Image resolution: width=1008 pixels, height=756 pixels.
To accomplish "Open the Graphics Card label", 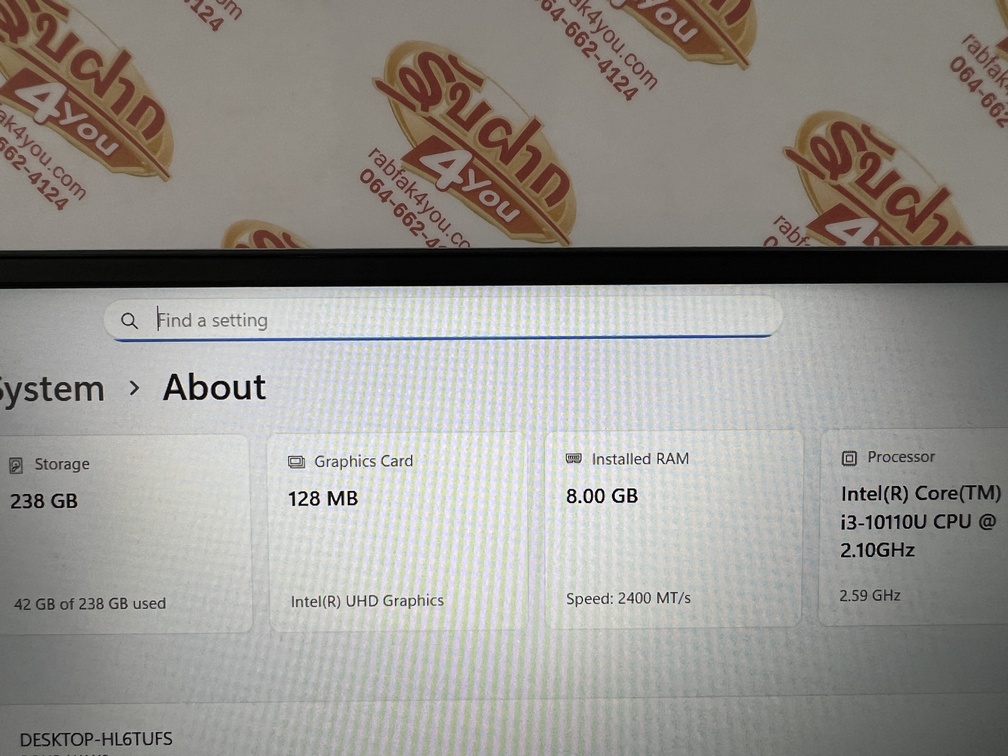I will coord(363,461).
